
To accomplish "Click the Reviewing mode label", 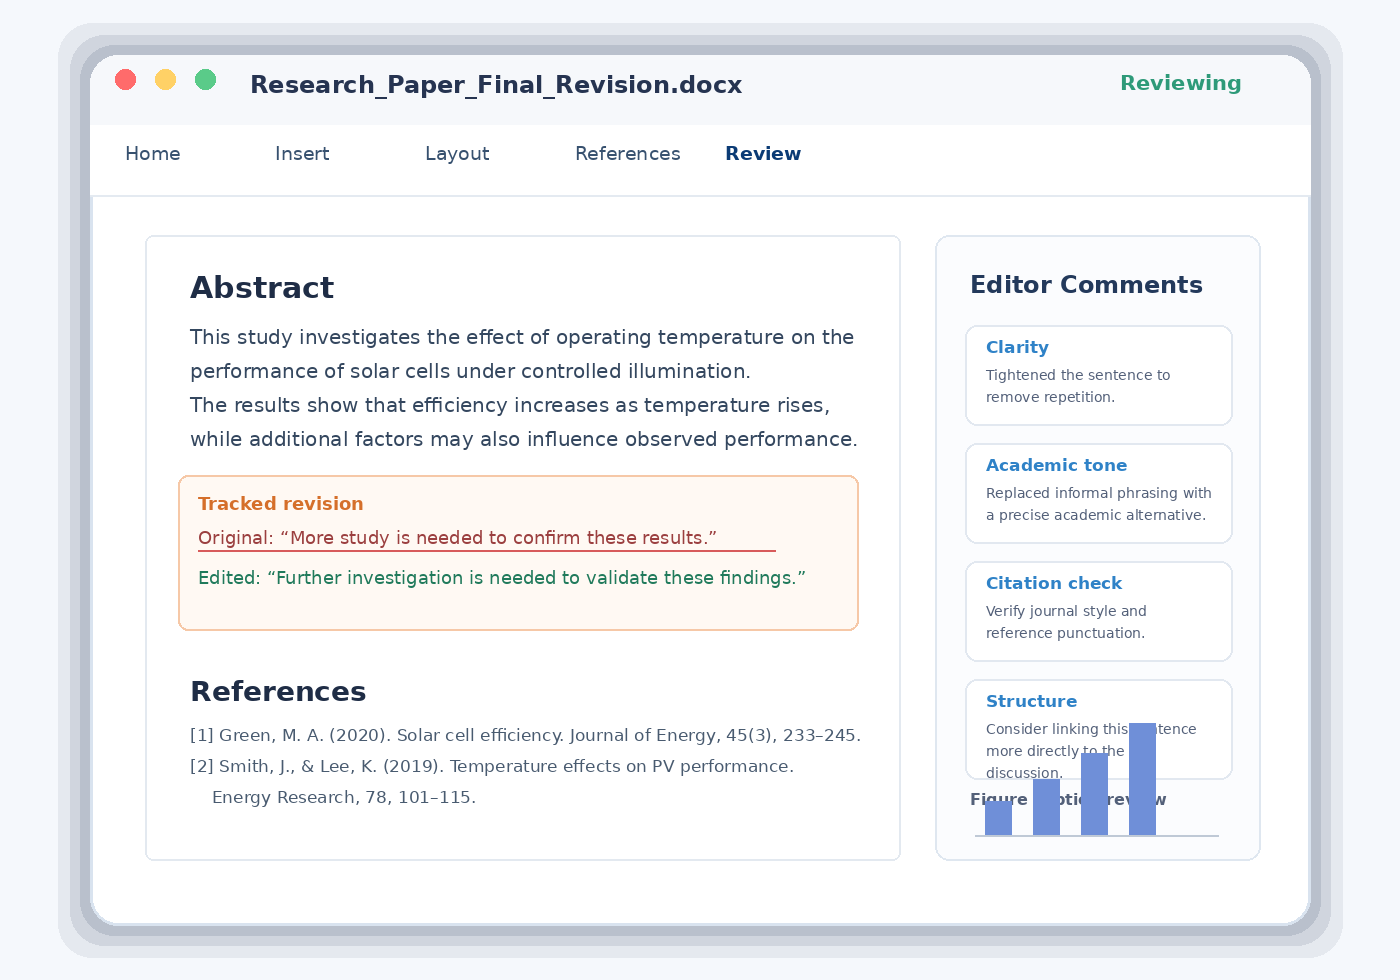I will 1180,84.
